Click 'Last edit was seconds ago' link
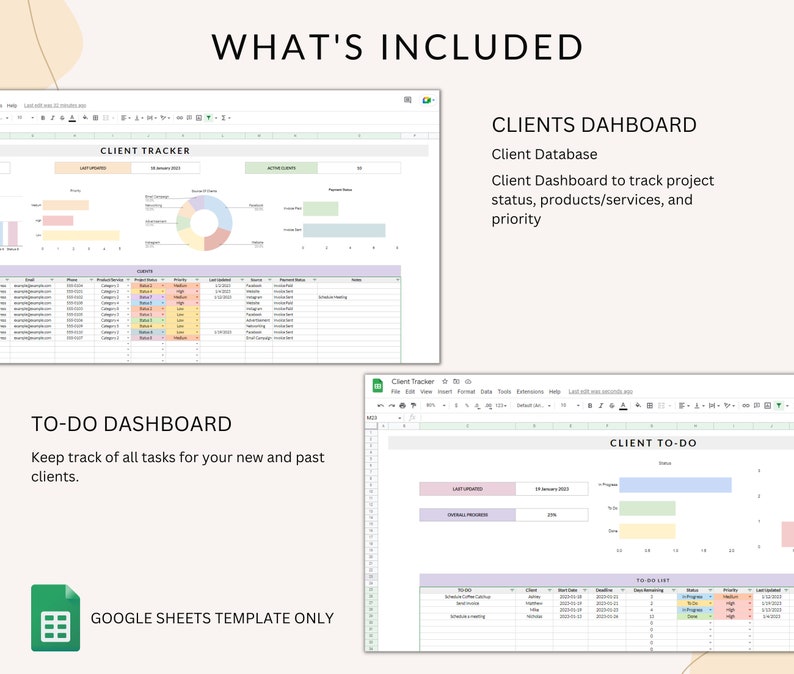794x674 pixels. pos(601,392)
